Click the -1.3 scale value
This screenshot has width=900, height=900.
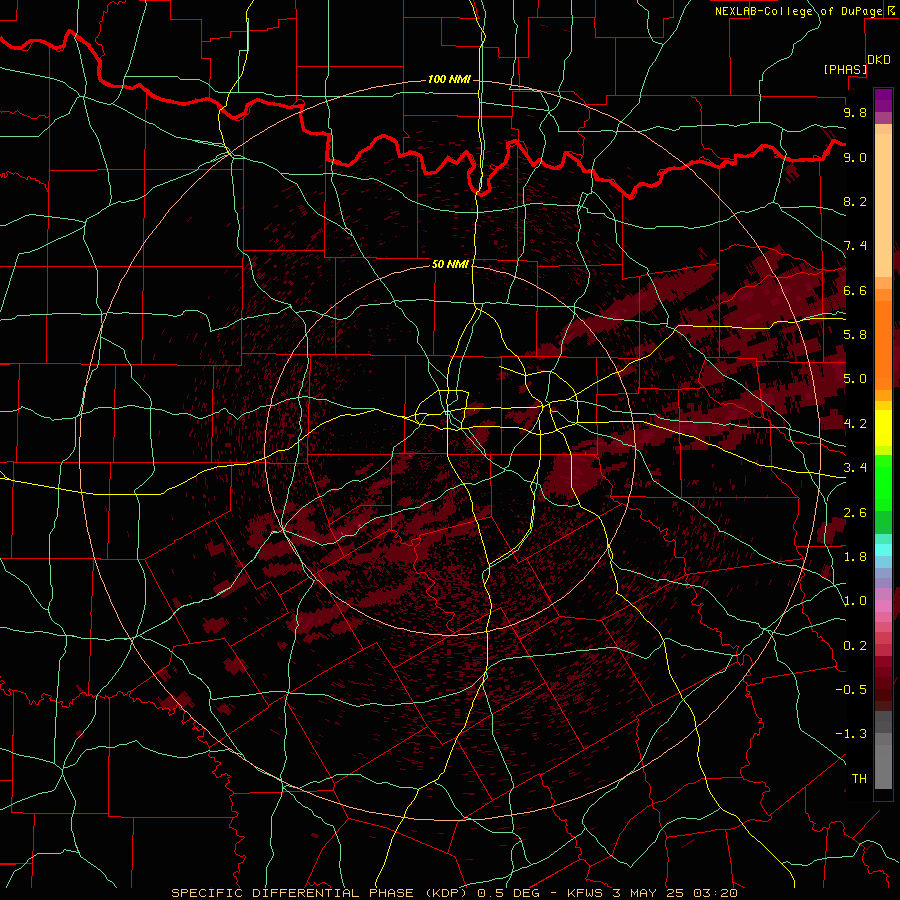tap(851, 734)
